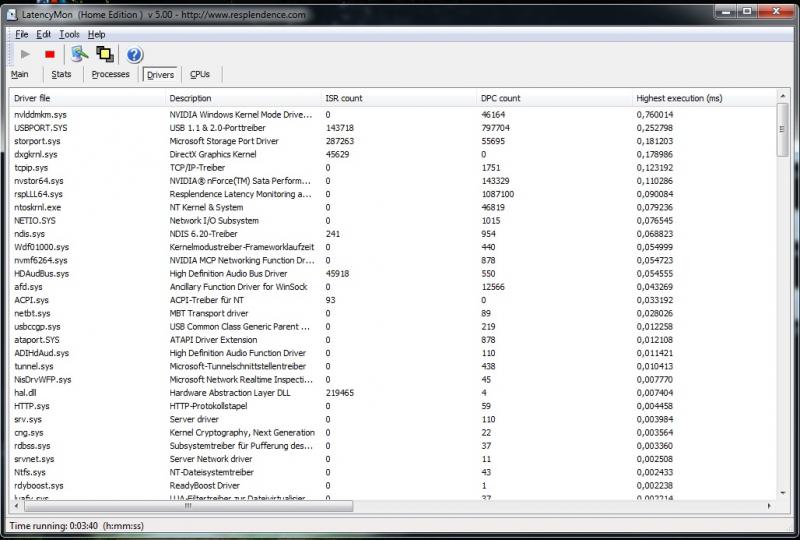Open the File menu
Screen dimensions: 800x540
point(21,34)
